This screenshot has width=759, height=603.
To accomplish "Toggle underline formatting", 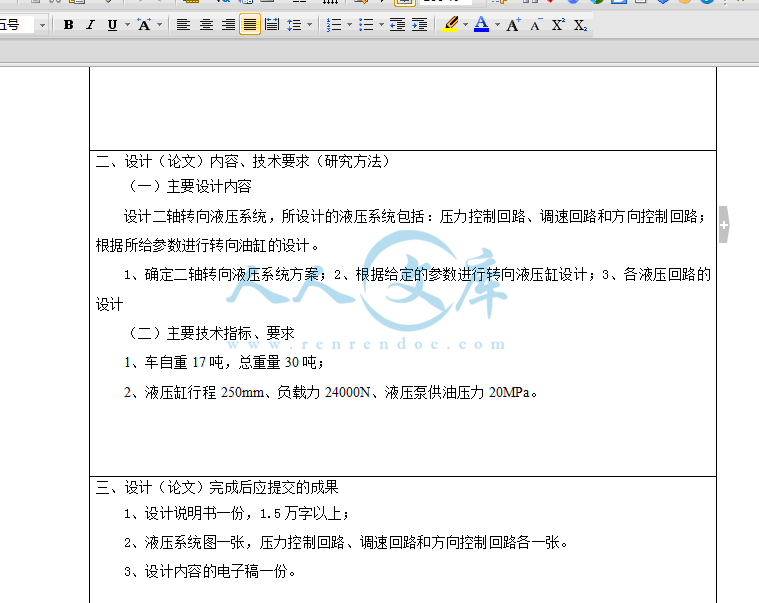I will pyautogui.click(x=112, y=25).
